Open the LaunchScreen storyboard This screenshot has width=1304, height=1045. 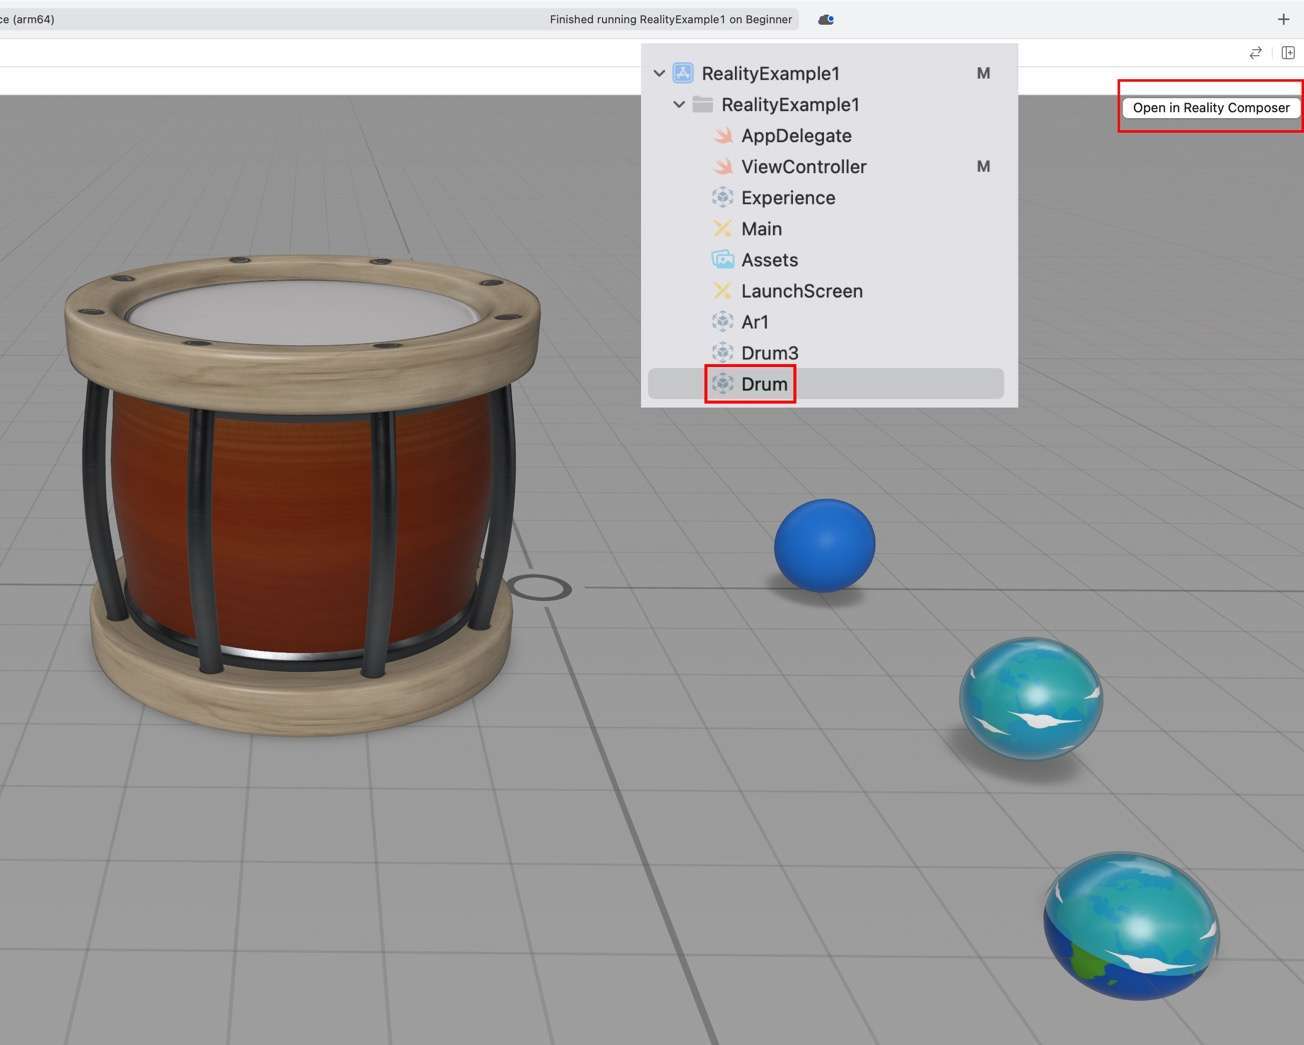[x=801, y=291]
